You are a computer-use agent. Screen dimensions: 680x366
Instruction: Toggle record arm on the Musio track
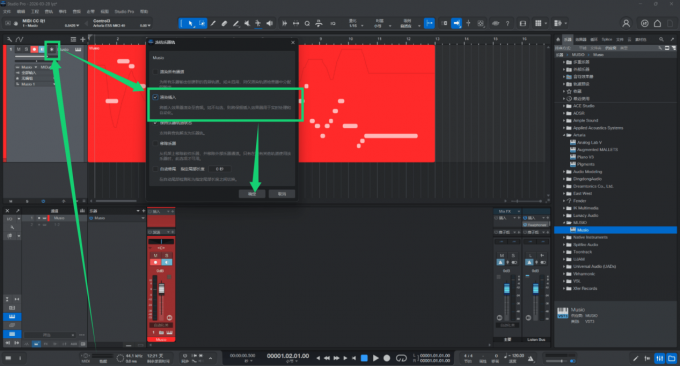click(x=34, y=49)
